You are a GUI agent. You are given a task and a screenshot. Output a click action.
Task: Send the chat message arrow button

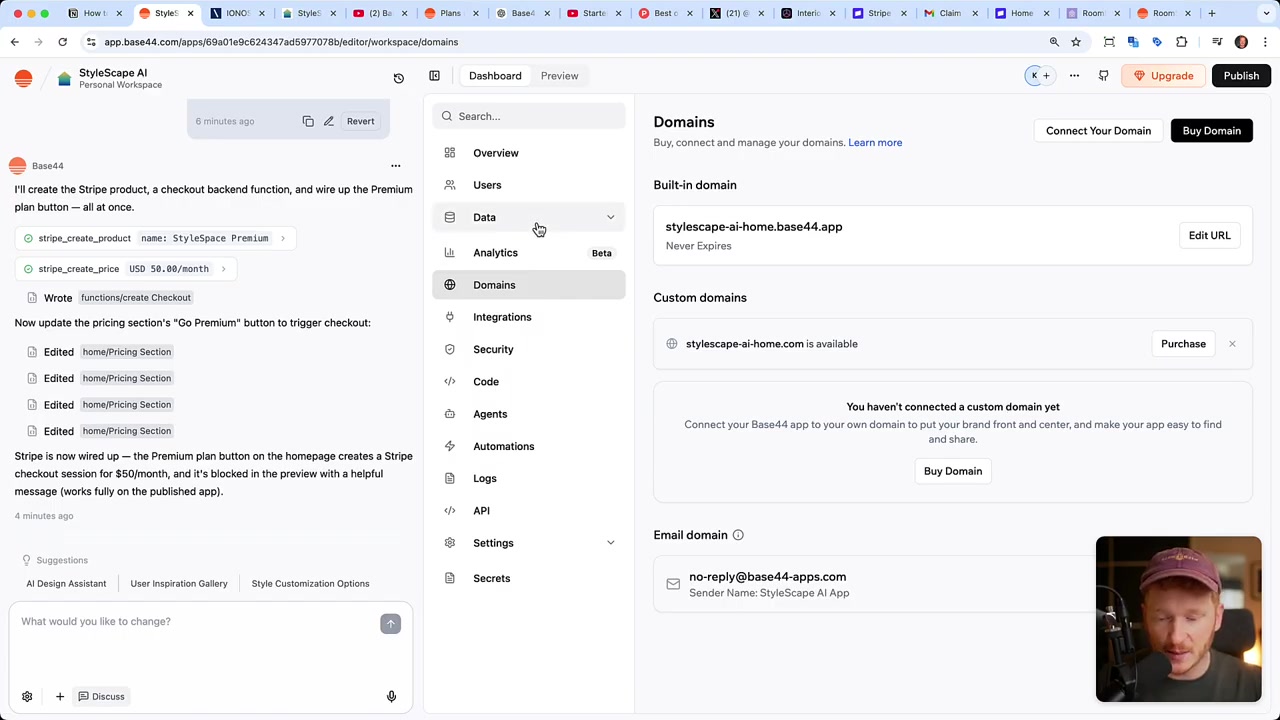tap(390, 623)
